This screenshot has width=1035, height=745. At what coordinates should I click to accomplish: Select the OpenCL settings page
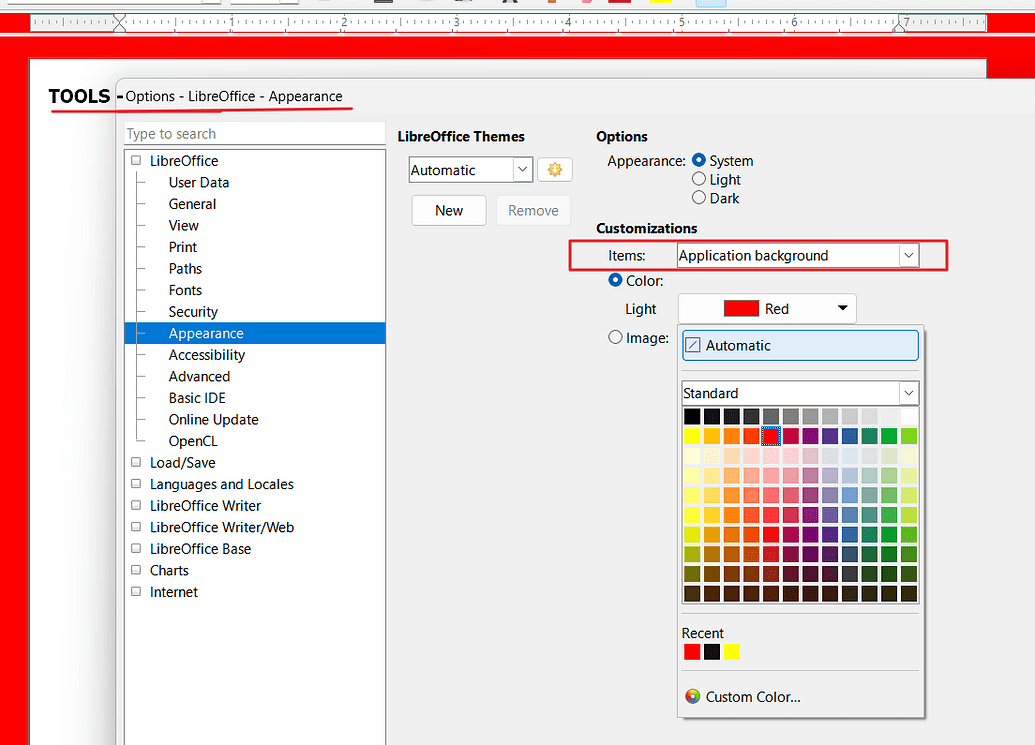point(193,440)
